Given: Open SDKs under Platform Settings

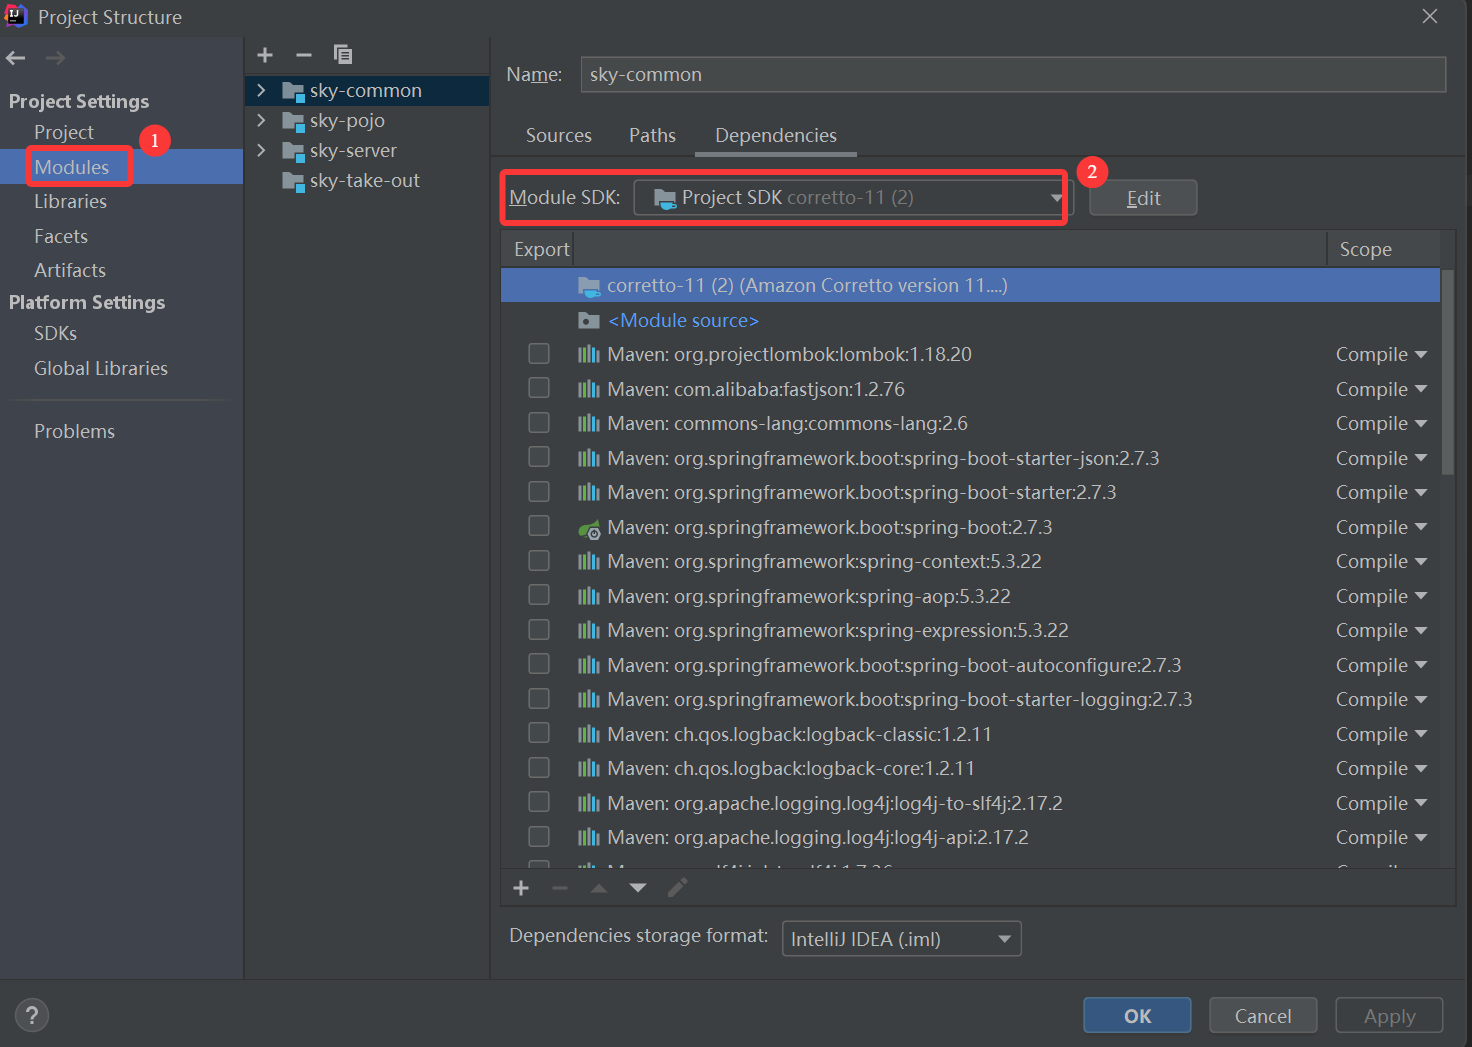Looking at the screenshot, I should [x=55, y=333].
